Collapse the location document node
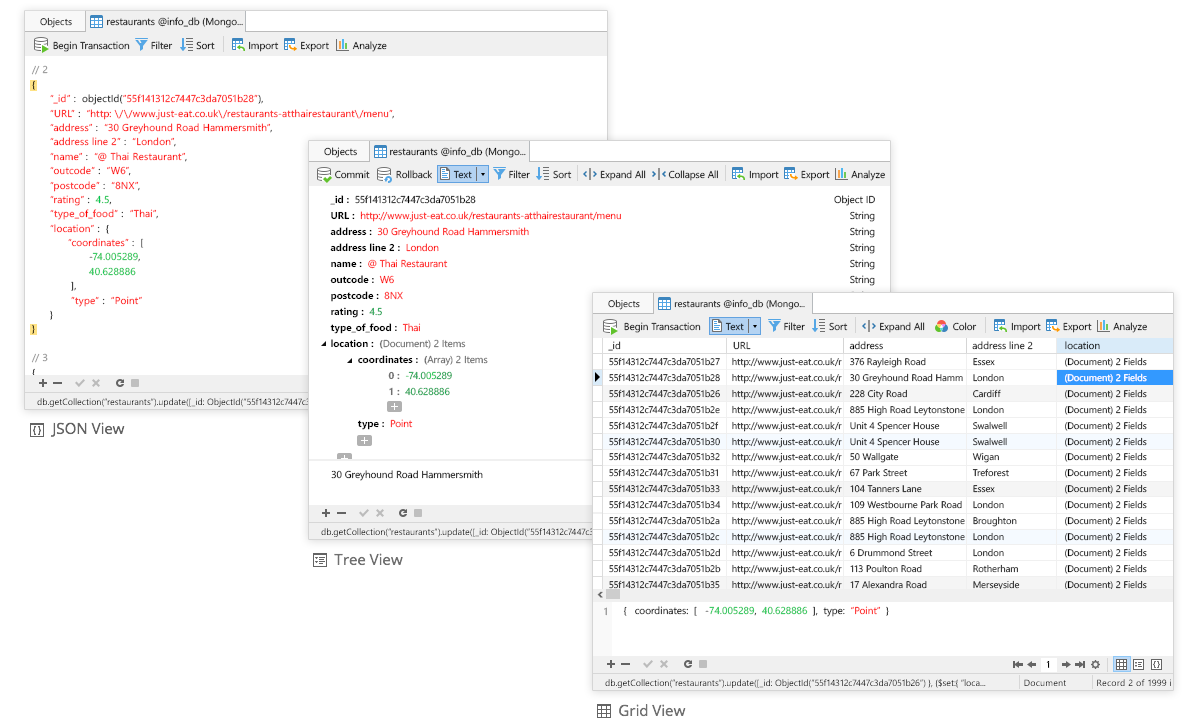The width and height of the screenshot is (1200, 720). [x=324, y=344]
